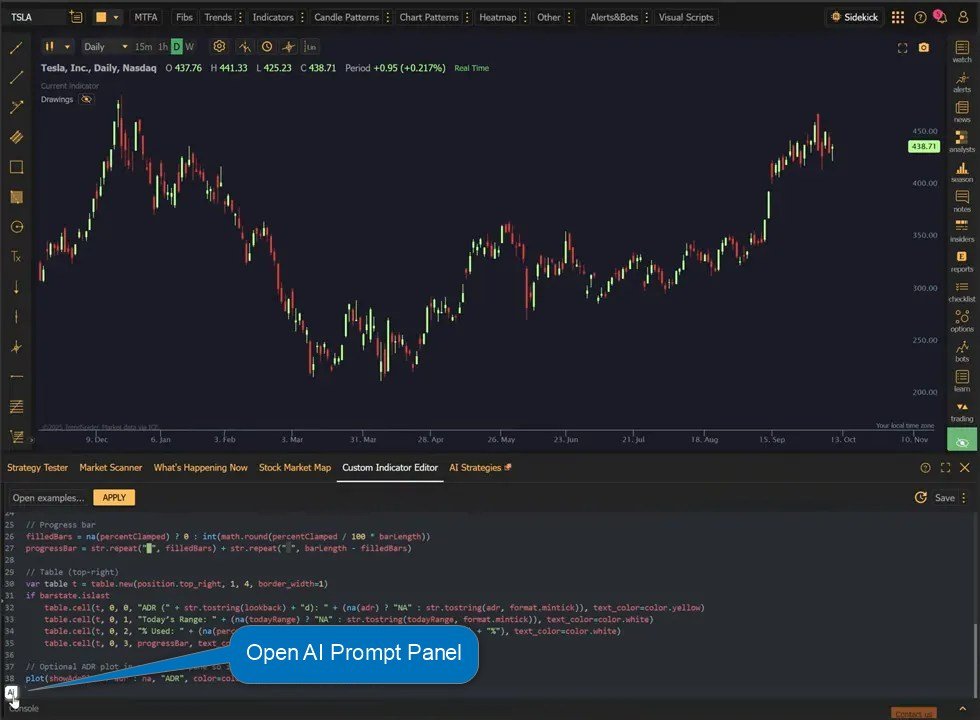Switch to W weekly timeframe
This screenshot has width=980, height=720.
[189, 47]
